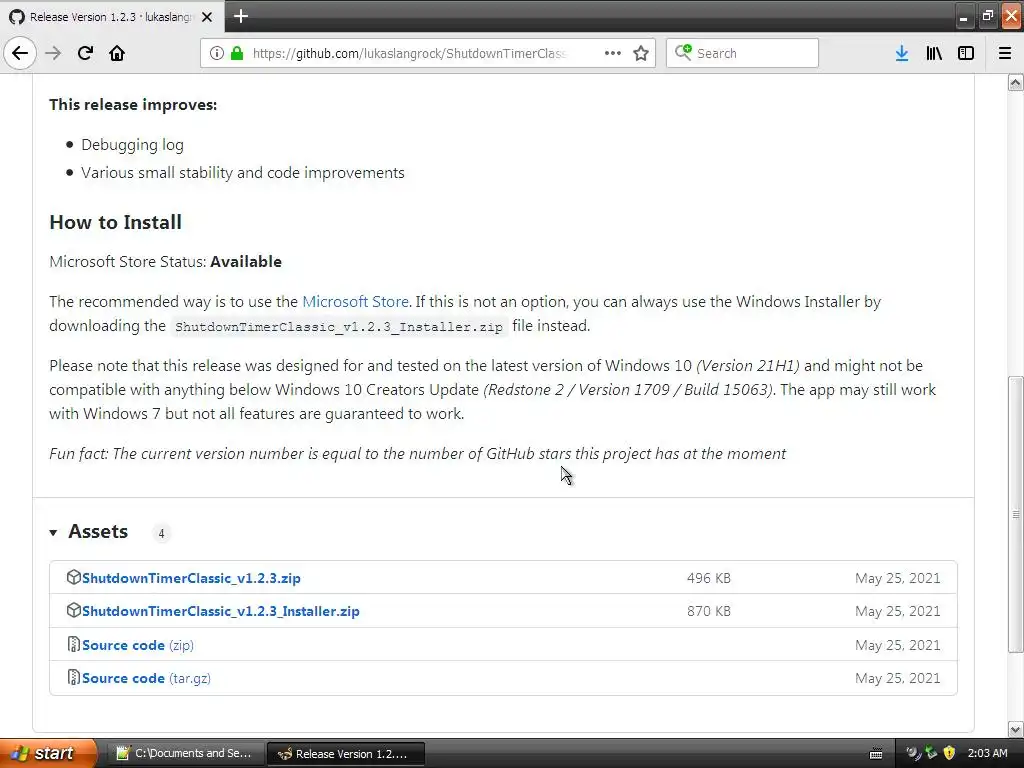The image size is (1024, 768).
Task: Collapse the Assets section triangle
Action: (x=53, y=533)
